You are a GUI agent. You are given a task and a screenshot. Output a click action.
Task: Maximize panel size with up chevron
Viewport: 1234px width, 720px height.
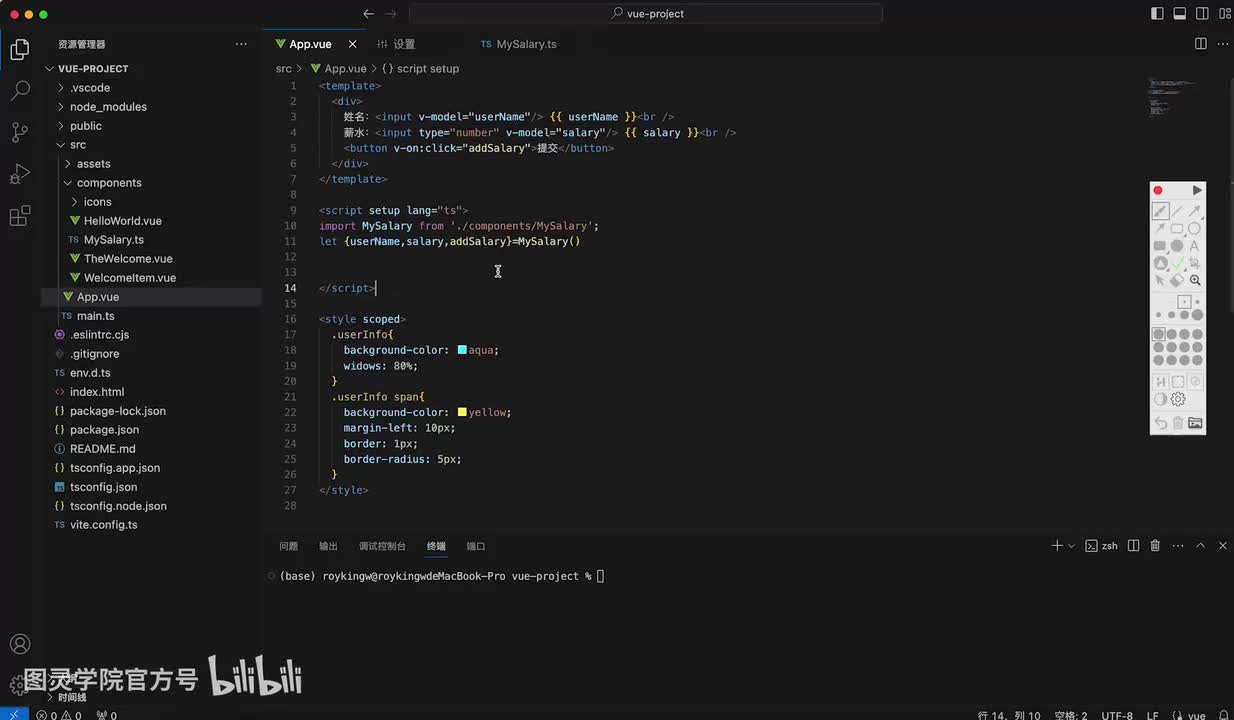(x=1200, y=546)
